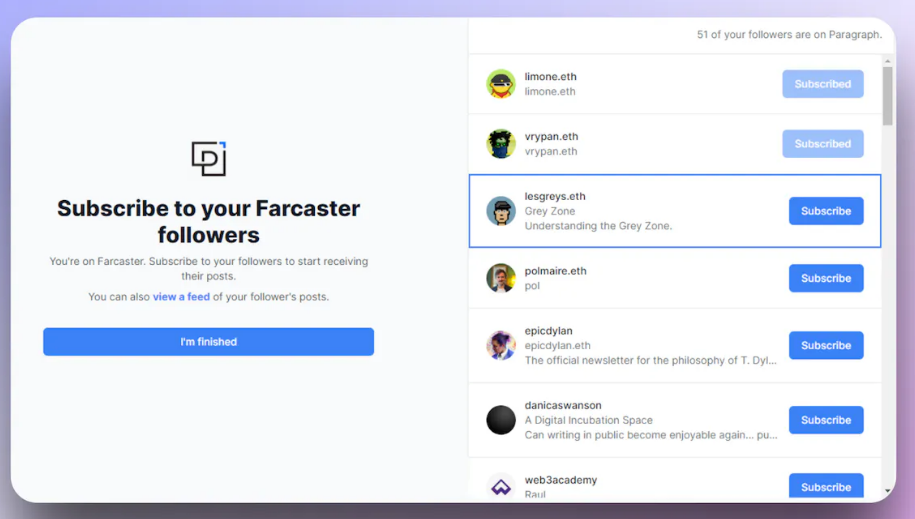The height and width of the screenshot is (519, 915).
Task: Toggle Subscribed button for vrypan.eth
Action: [x=822, y=144]
